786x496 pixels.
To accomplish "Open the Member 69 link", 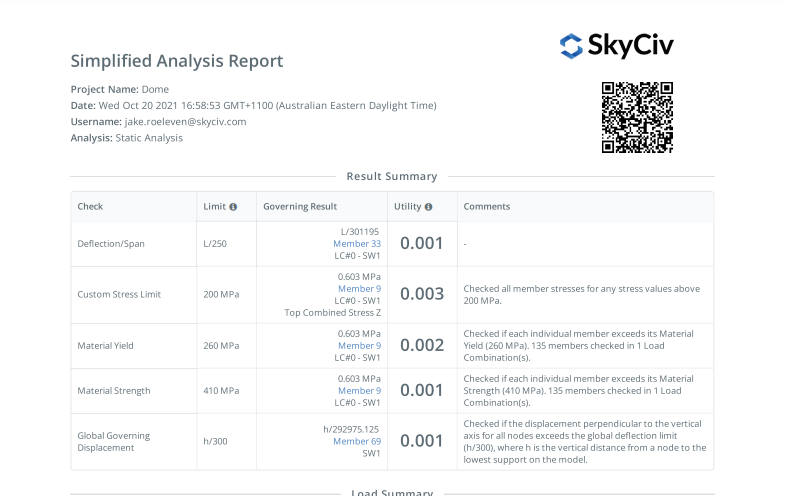I will pos(357,441).
